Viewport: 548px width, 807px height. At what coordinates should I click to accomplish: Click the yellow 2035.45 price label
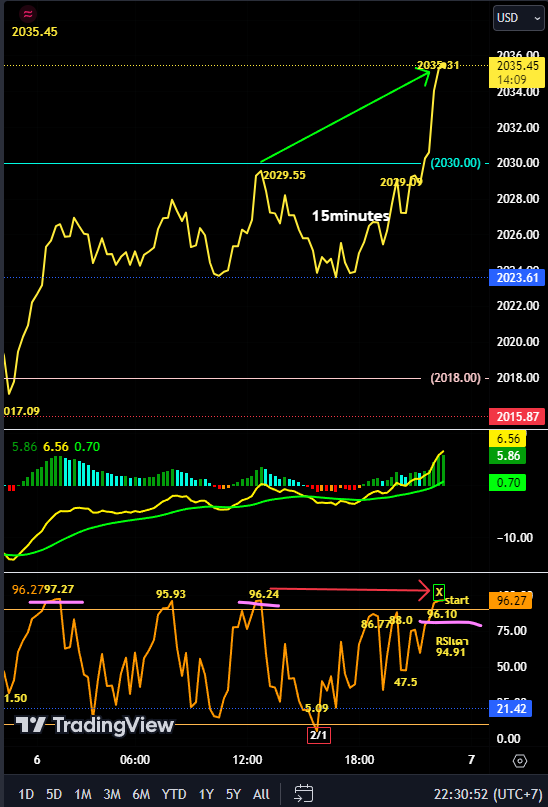pos(517,73)
